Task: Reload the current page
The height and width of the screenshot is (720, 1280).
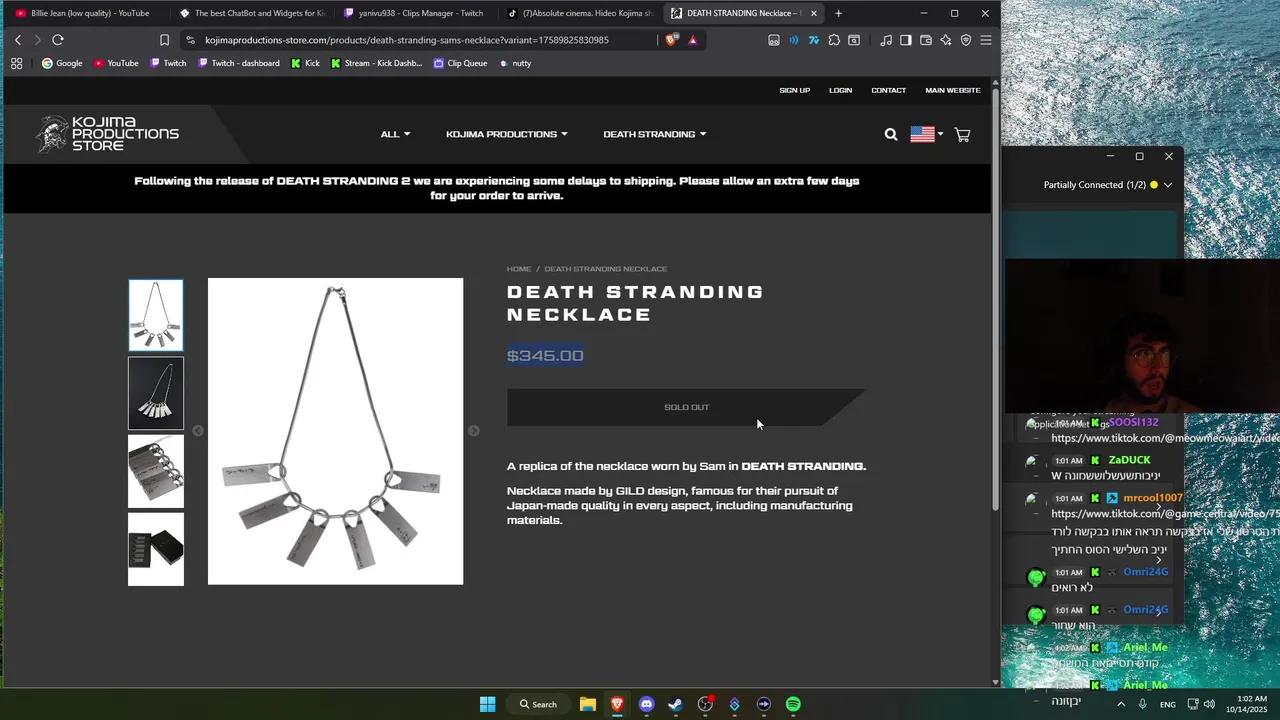Action: click(57, 40)
